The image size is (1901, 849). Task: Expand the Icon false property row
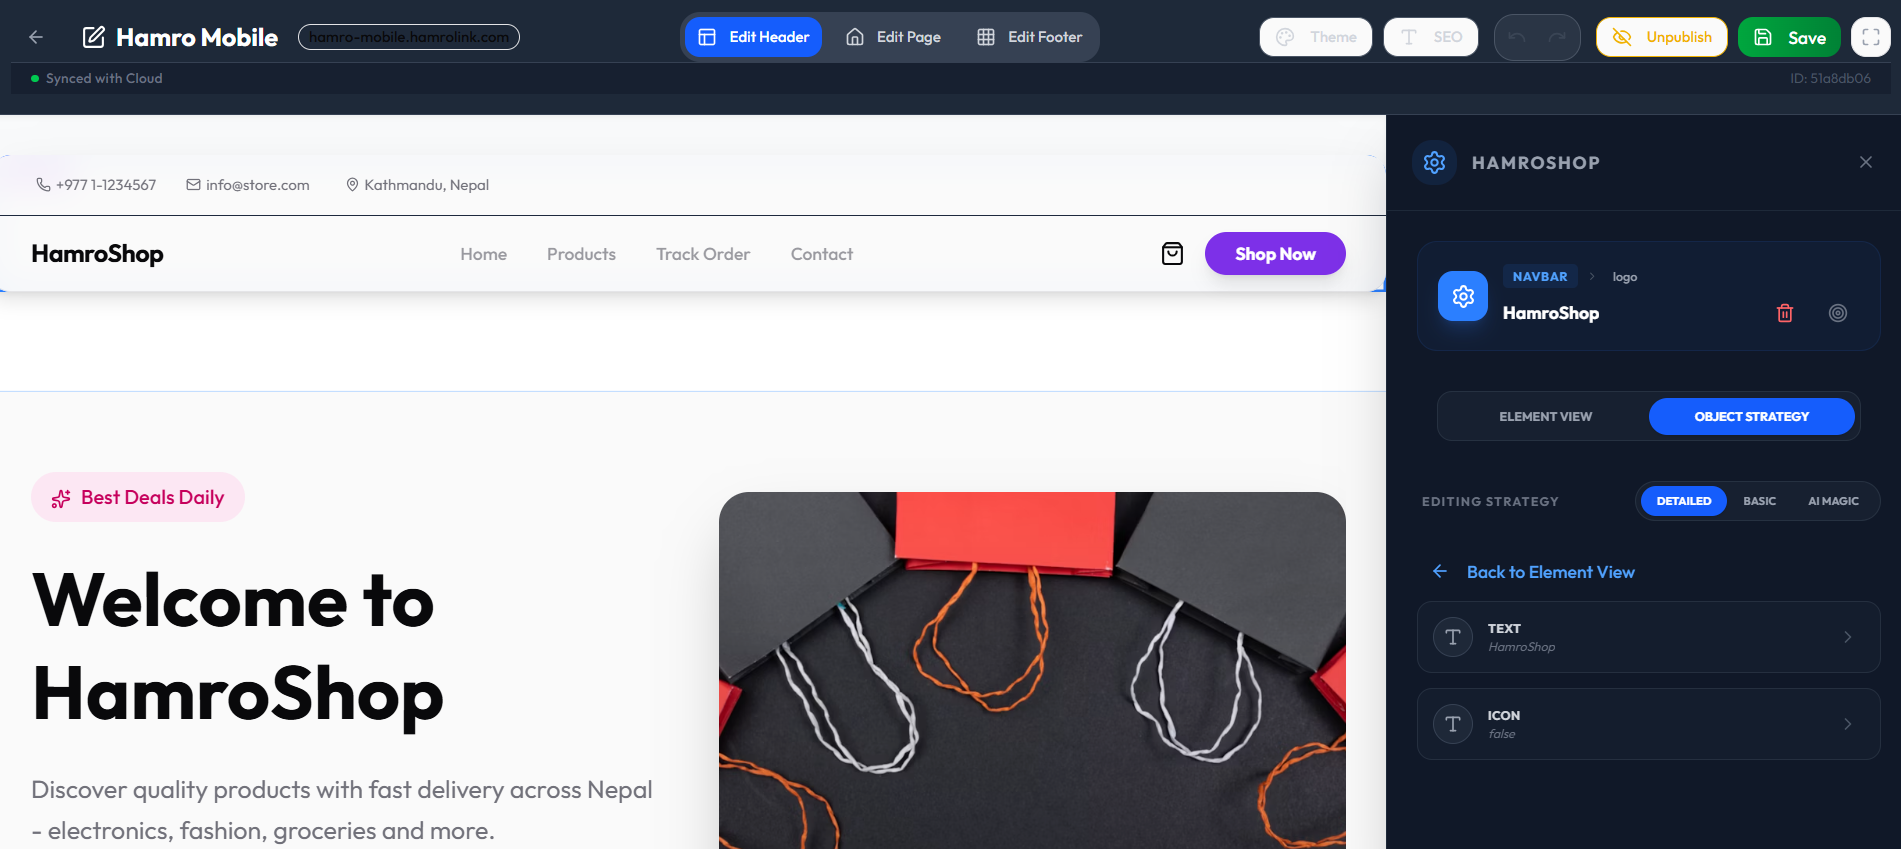(1648, 724)
